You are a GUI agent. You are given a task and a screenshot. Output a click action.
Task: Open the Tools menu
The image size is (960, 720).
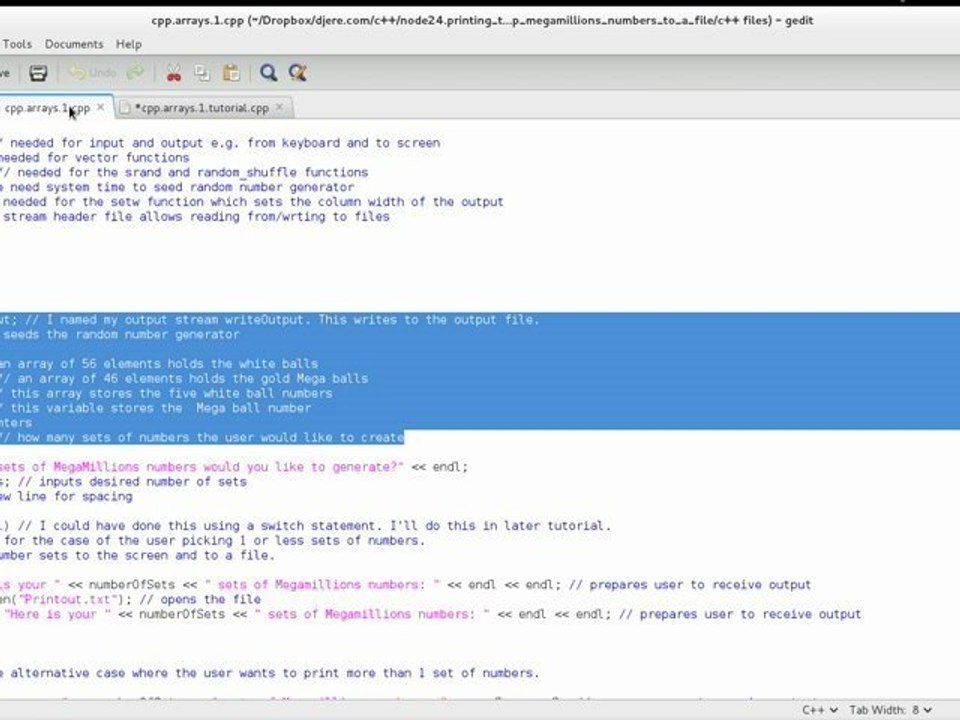tap(17, 44)
